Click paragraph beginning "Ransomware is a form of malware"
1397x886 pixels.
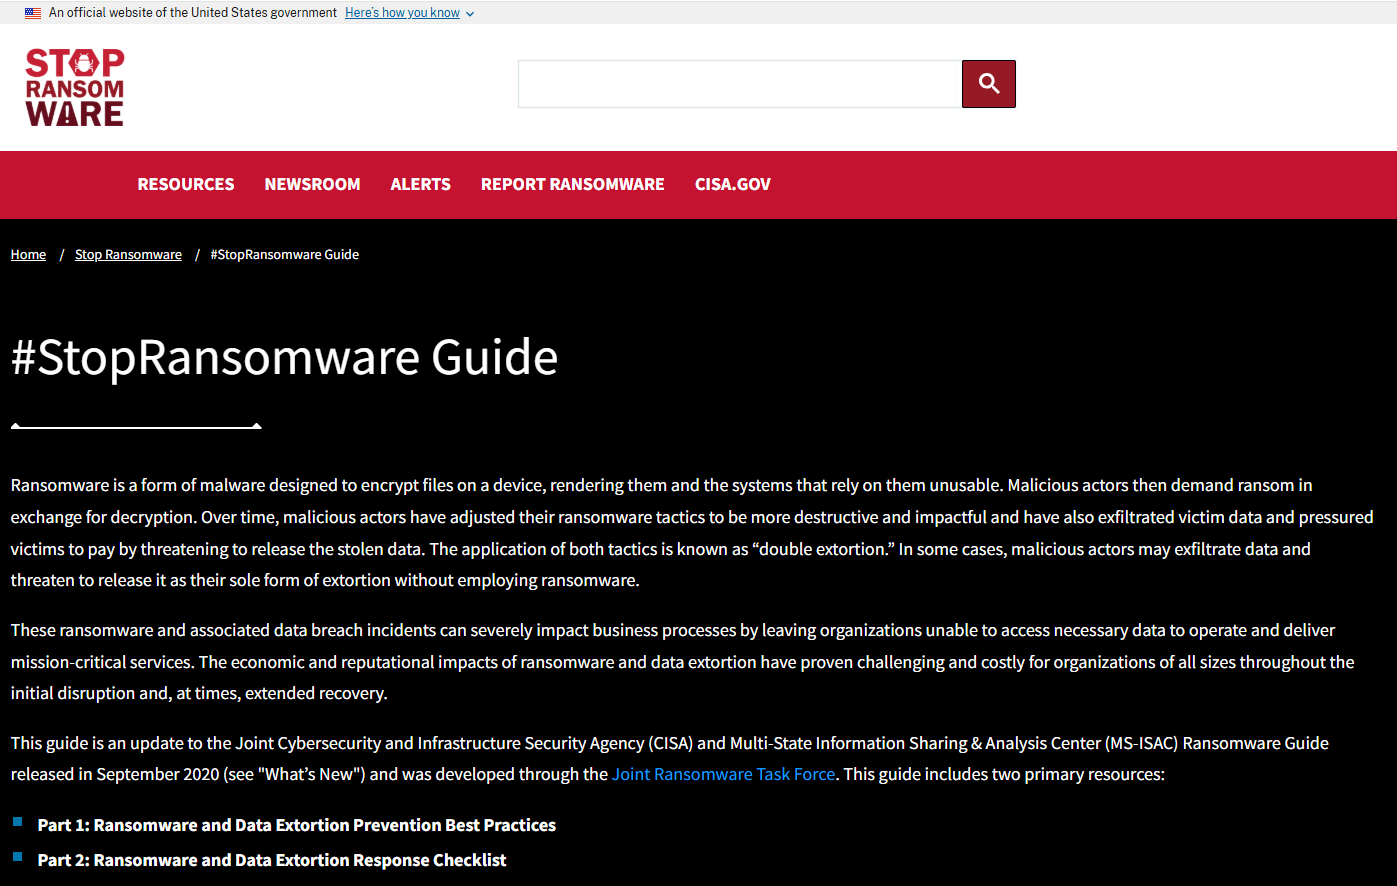(x=692, y=533)
